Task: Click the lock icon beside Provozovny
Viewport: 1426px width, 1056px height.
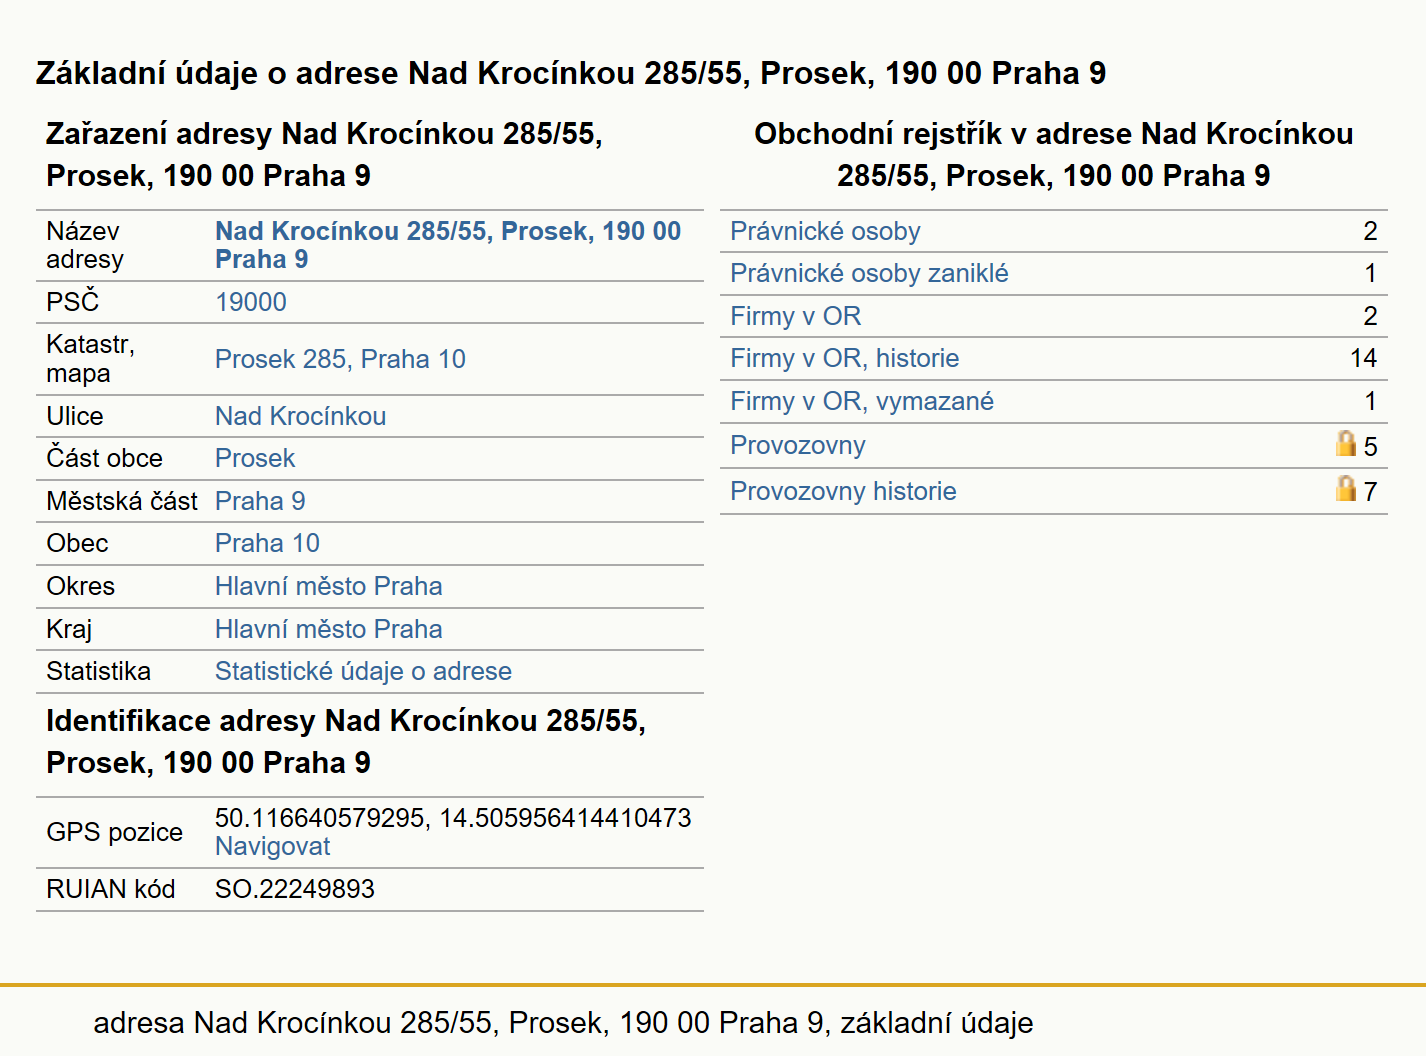Action: click(x=1346, y=443)
